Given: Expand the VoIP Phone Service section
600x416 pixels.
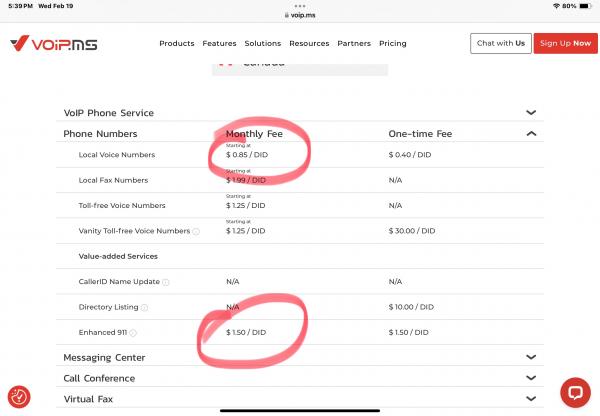Looking at the screenshot, I should tap(531, 113).
